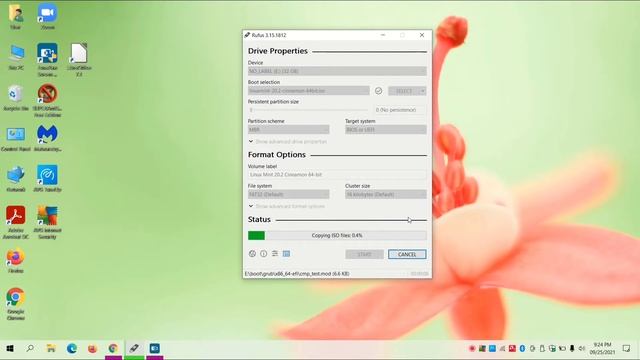Click the SELECT button's dropdown arrow
Image resolution: width=640 pixels, height=360 pixels.
[423, 91]
